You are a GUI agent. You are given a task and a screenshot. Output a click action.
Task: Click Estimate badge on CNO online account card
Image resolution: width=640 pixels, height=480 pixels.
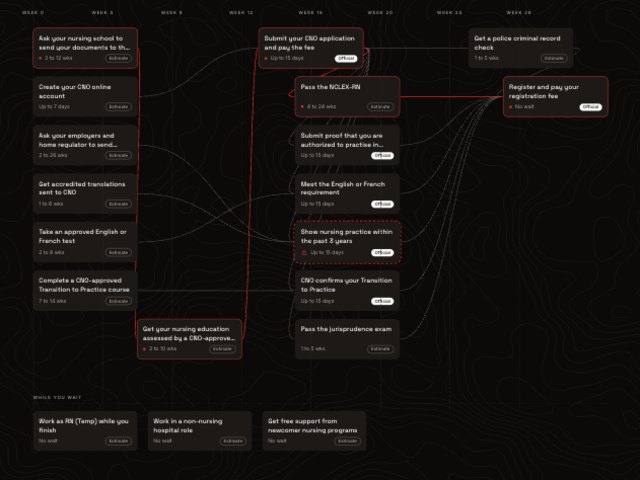coord(118,107)
